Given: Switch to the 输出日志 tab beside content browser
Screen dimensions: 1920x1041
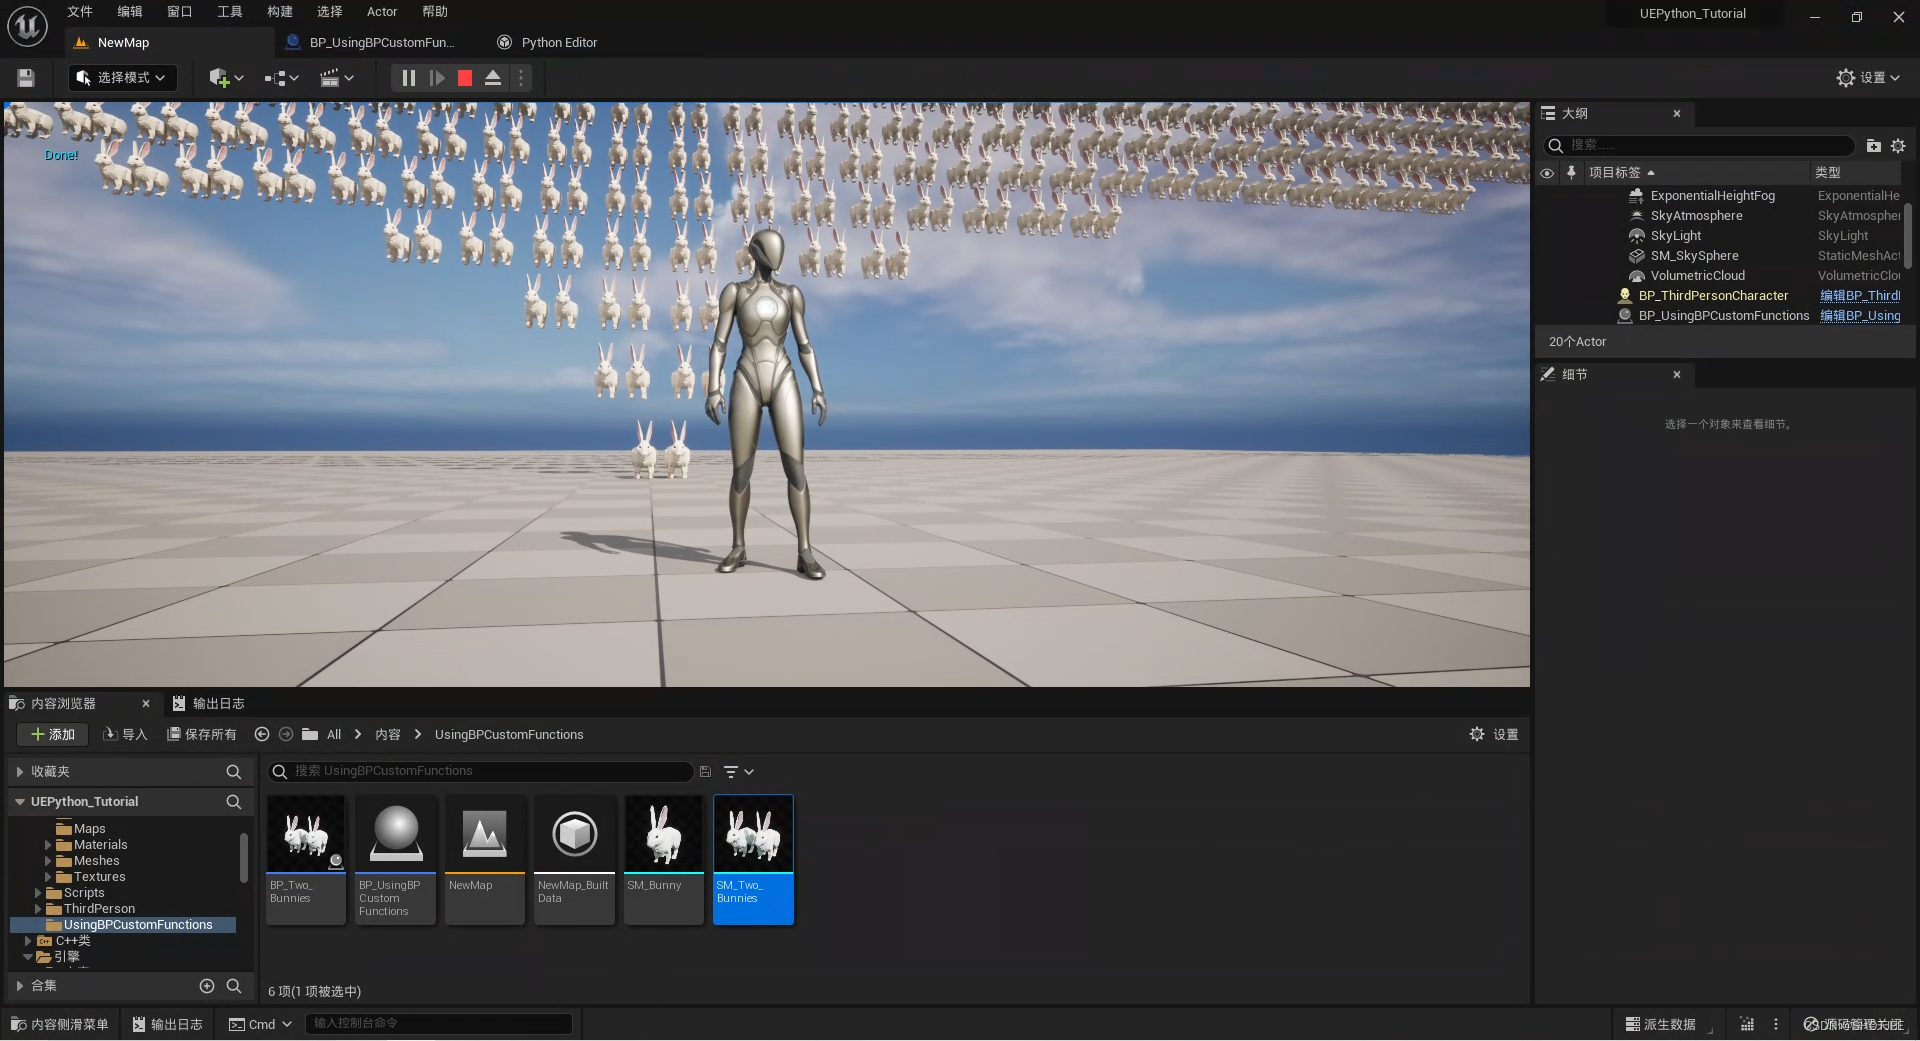Looking at the screenshot, I should click(208, 704).
